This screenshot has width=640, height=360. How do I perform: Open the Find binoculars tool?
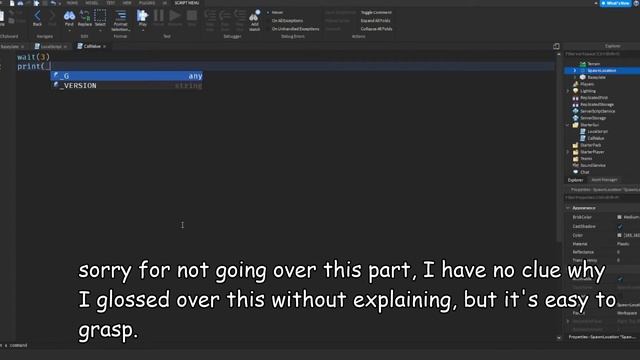69,18
